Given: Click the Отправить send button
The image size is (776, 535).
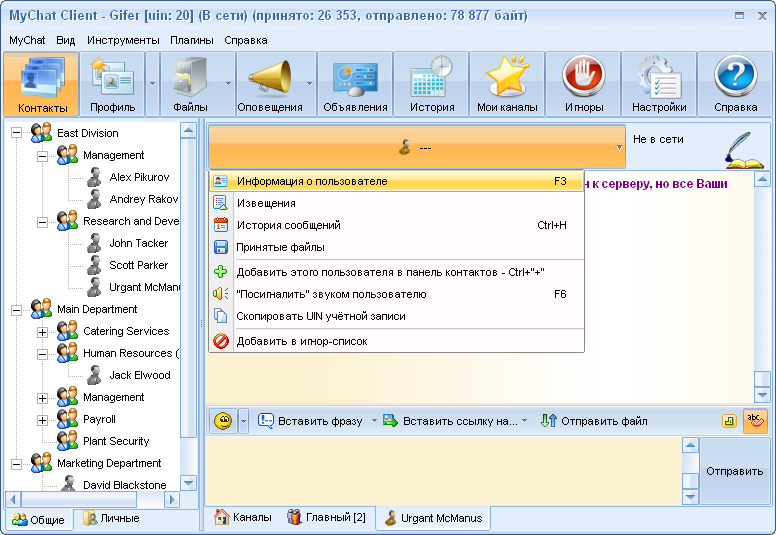Looking at the screenshot, I should (734, 471).
